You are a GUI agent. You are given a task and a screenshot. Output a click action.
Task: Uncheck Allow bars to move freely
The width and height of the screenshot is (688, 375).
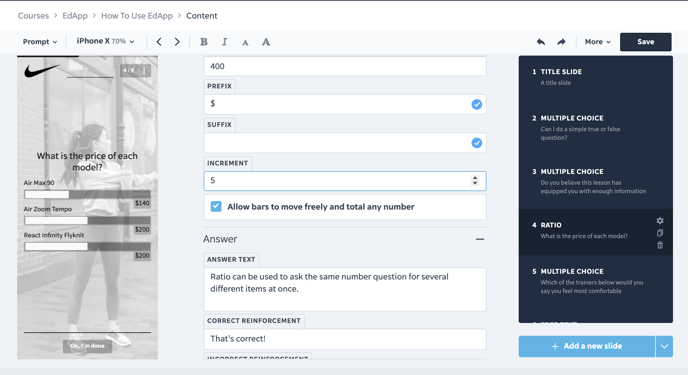[216, 207]
